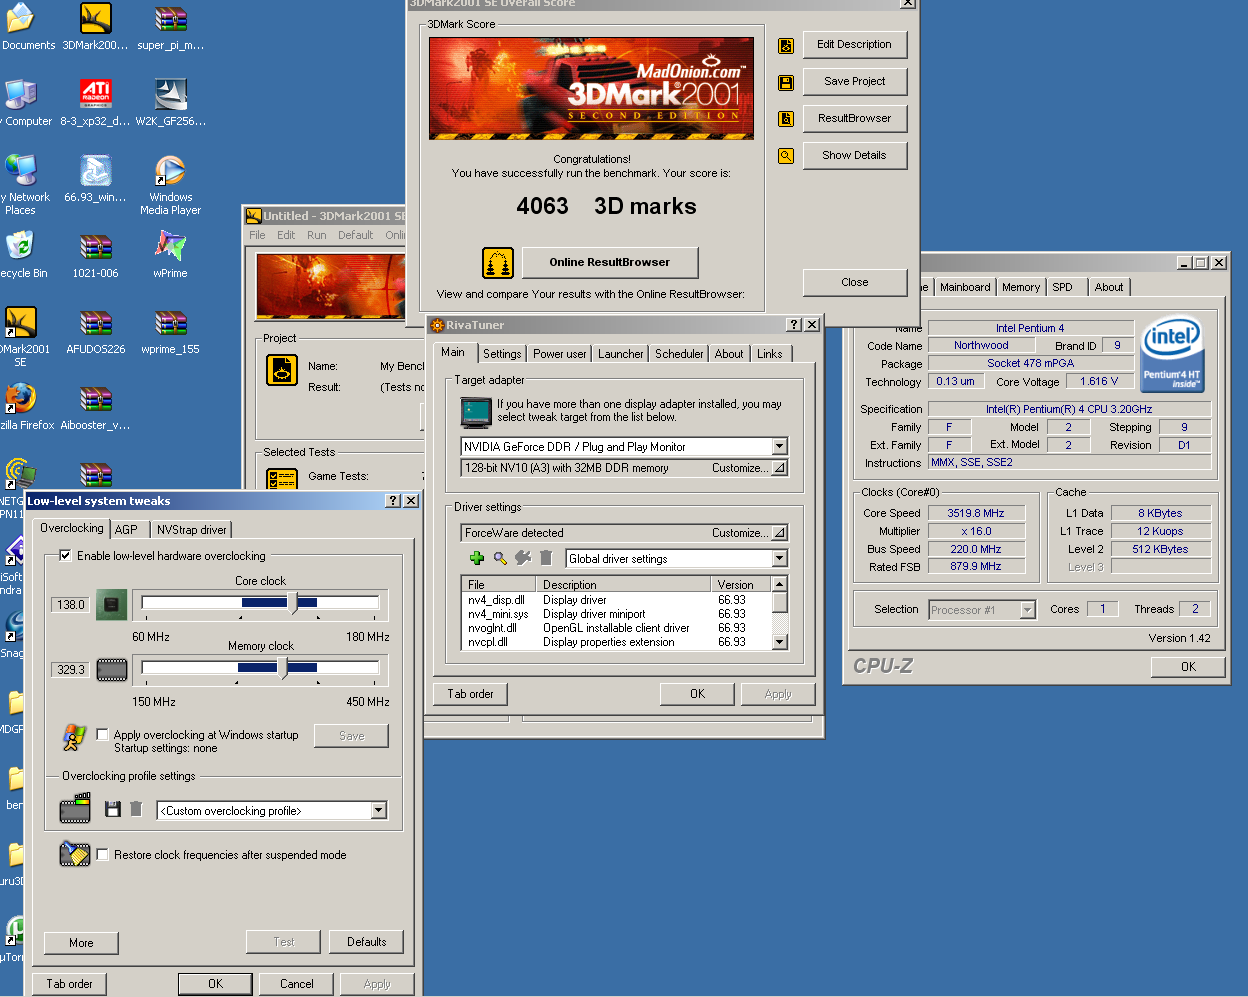1248x997 pixels.
Task: Open the Scheduler tab in RivaTuner
Action: [679, 354]
